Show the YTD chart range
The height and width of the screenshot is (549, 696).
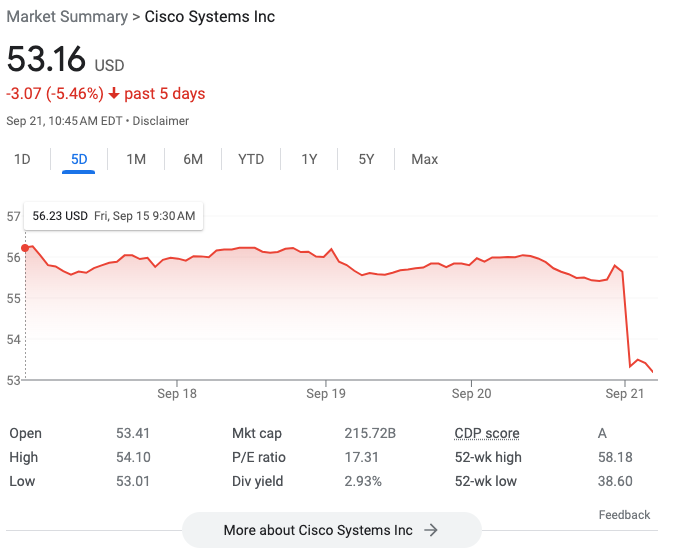coord(251,159)
